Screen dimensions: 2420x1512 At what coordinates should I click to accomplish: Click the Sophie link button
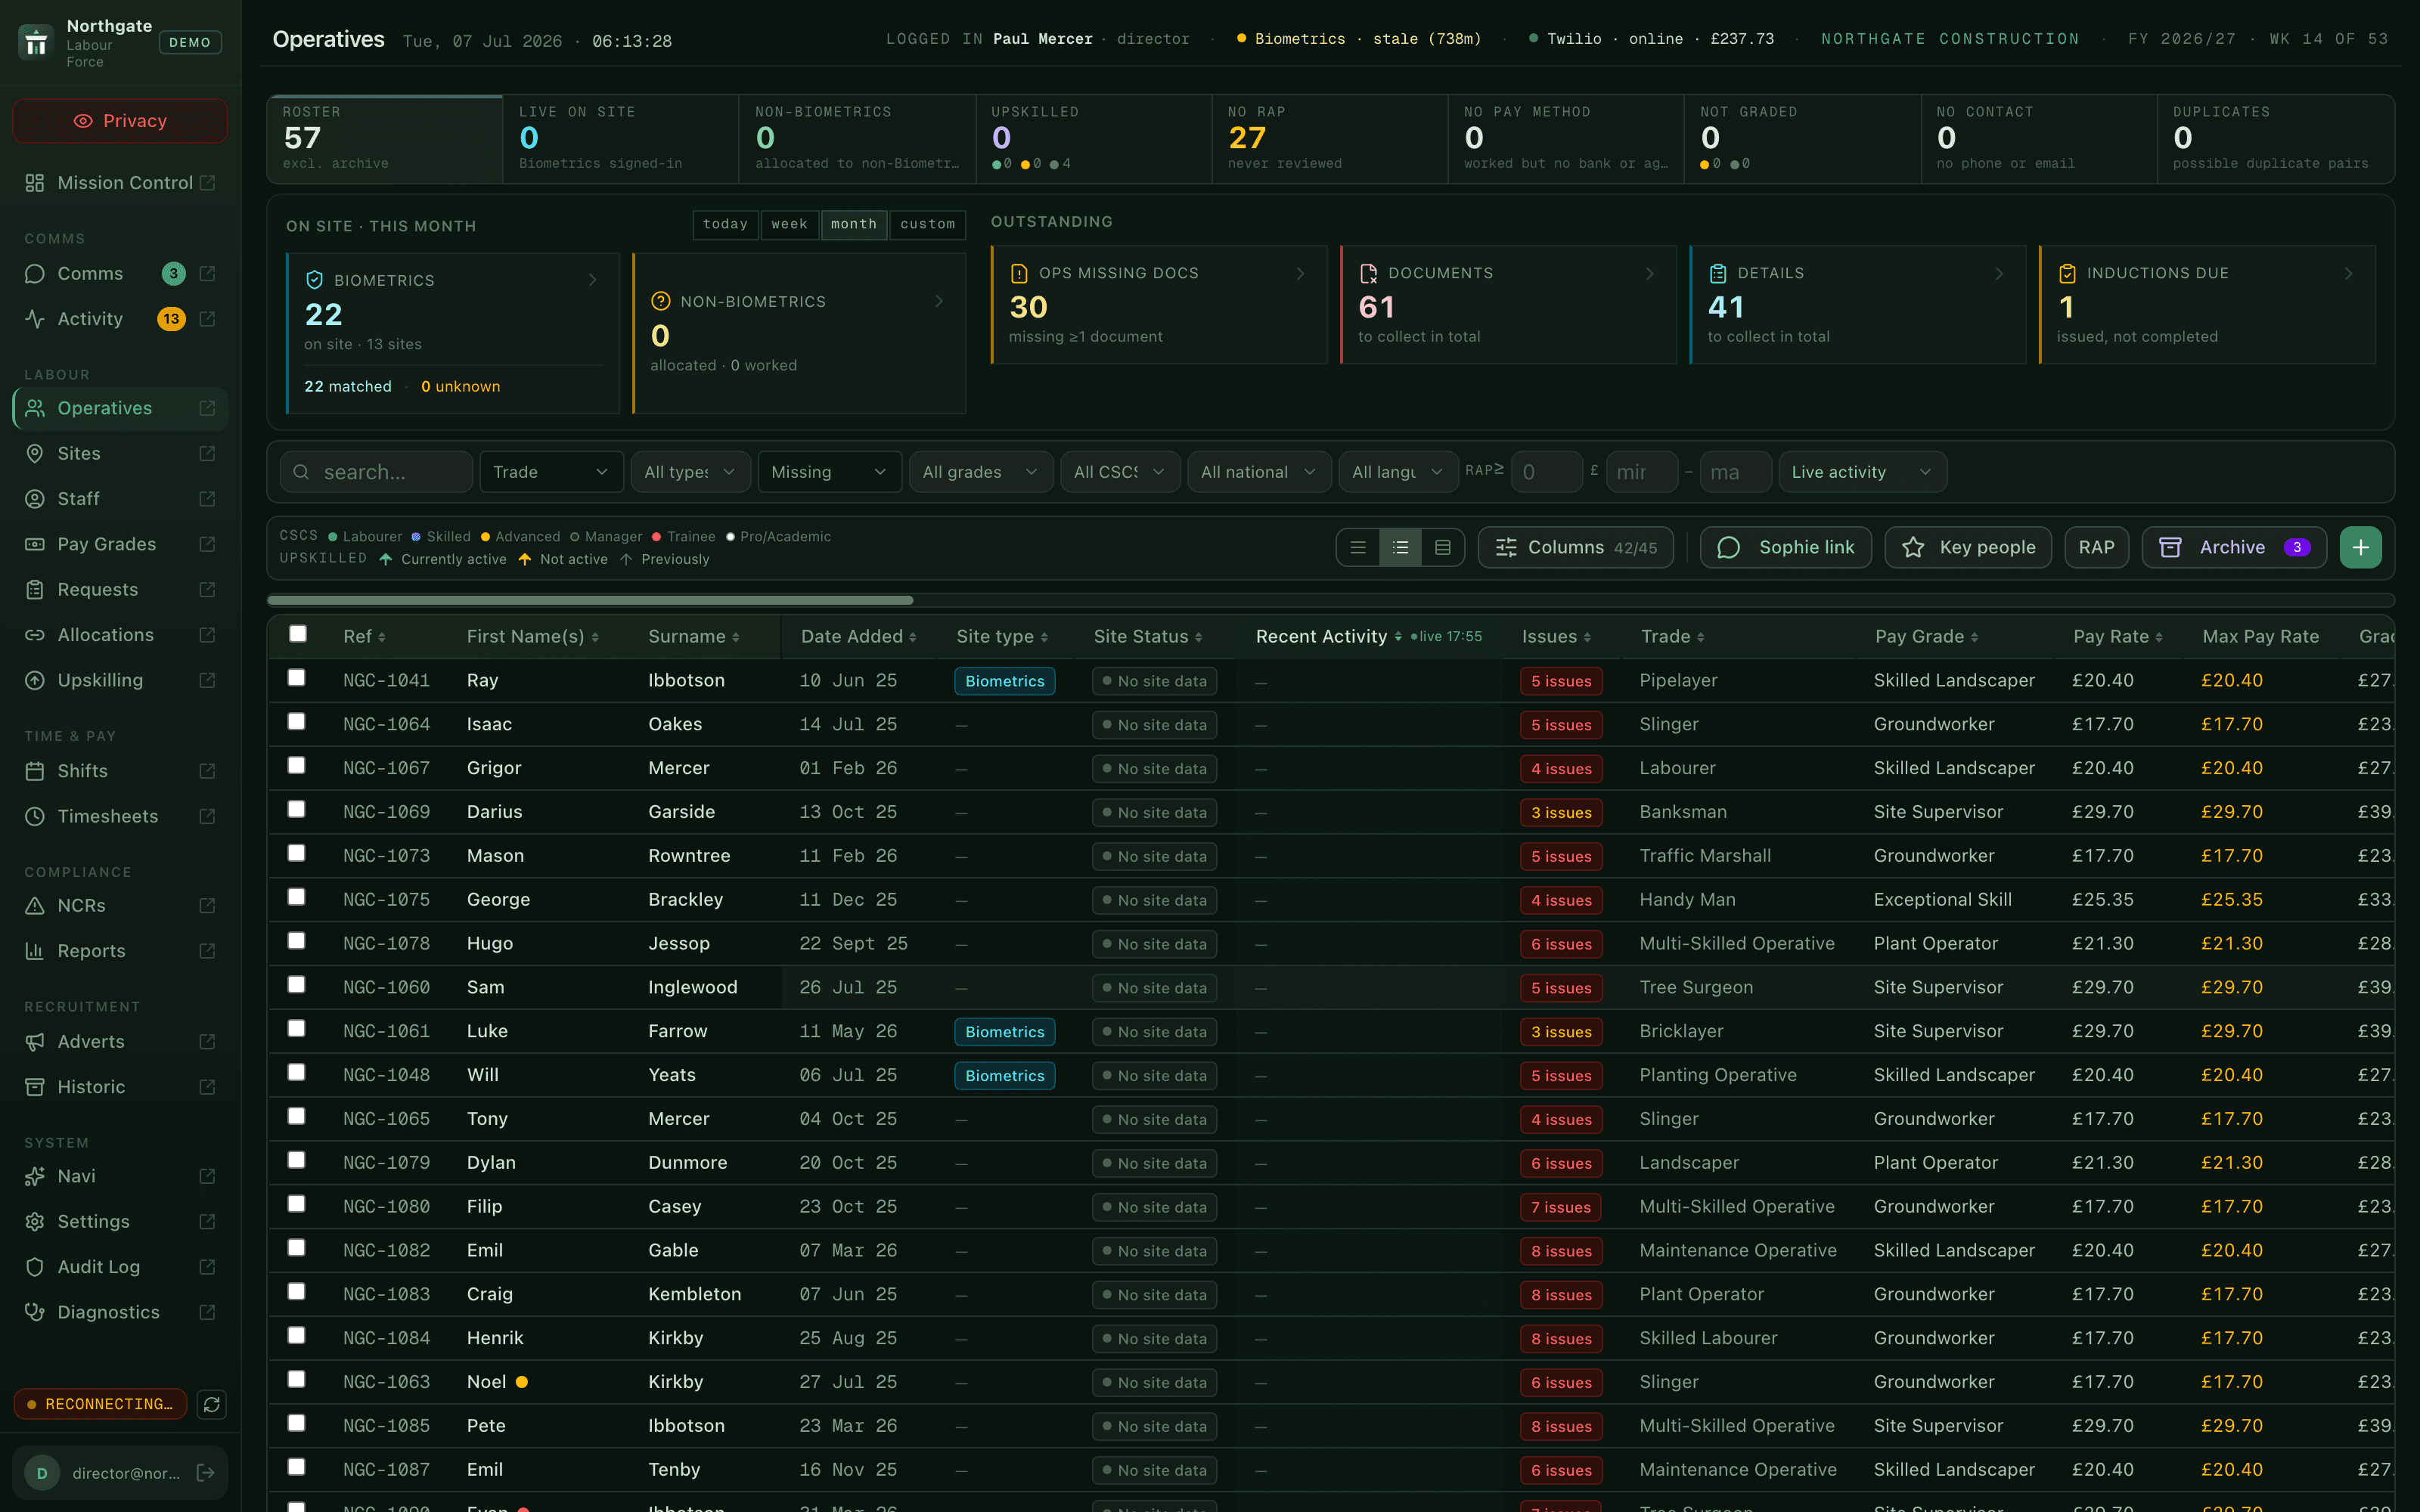point(1785,548)
